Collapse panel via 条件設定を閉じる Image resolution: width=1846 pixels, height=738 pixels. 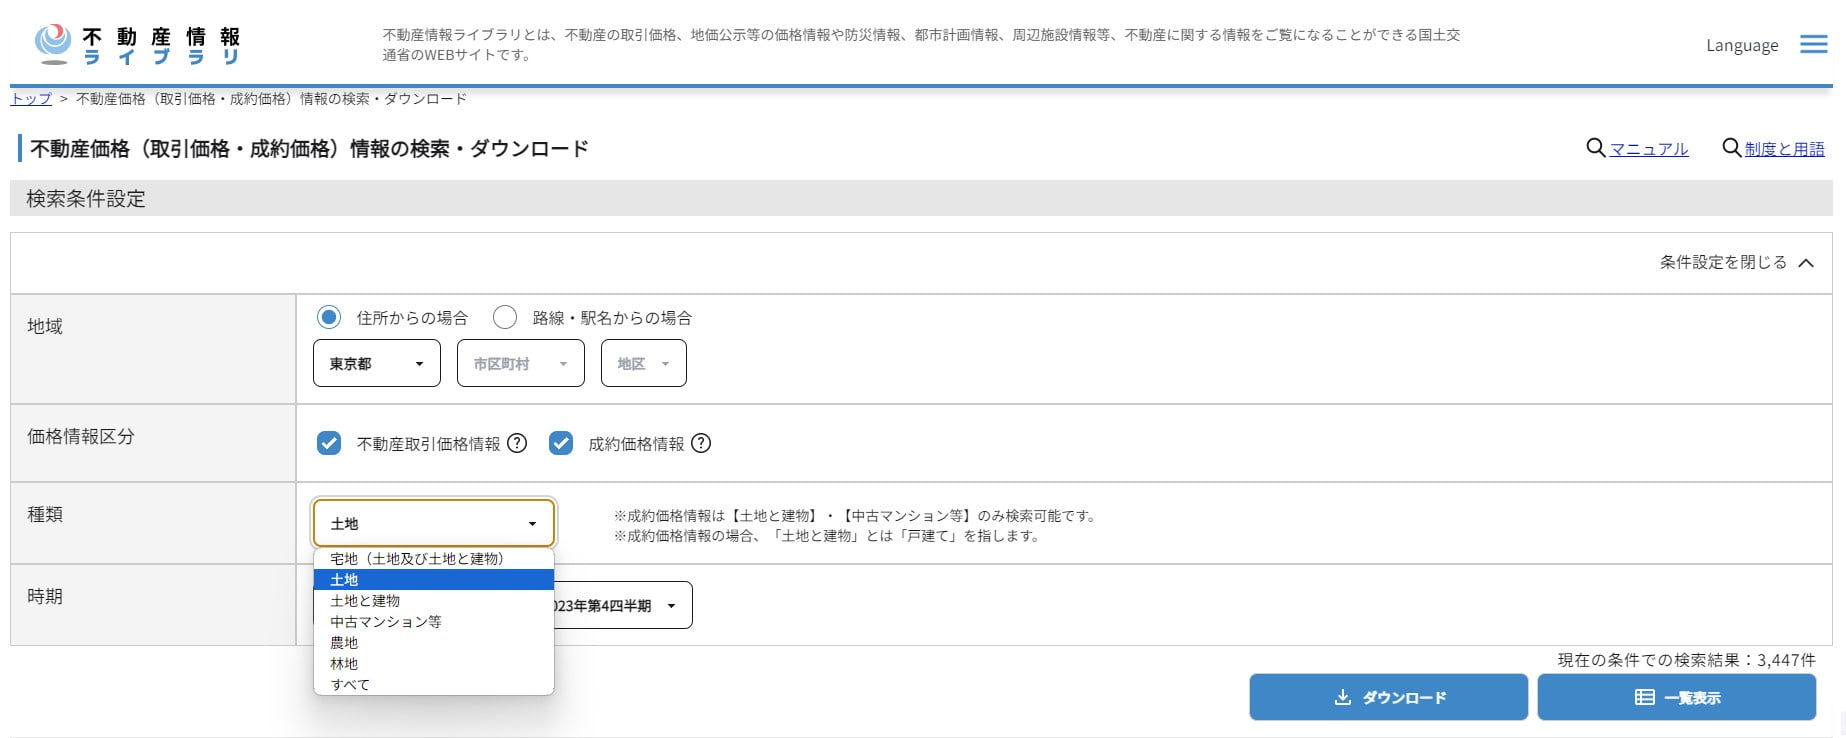[x=1737, y=262]
